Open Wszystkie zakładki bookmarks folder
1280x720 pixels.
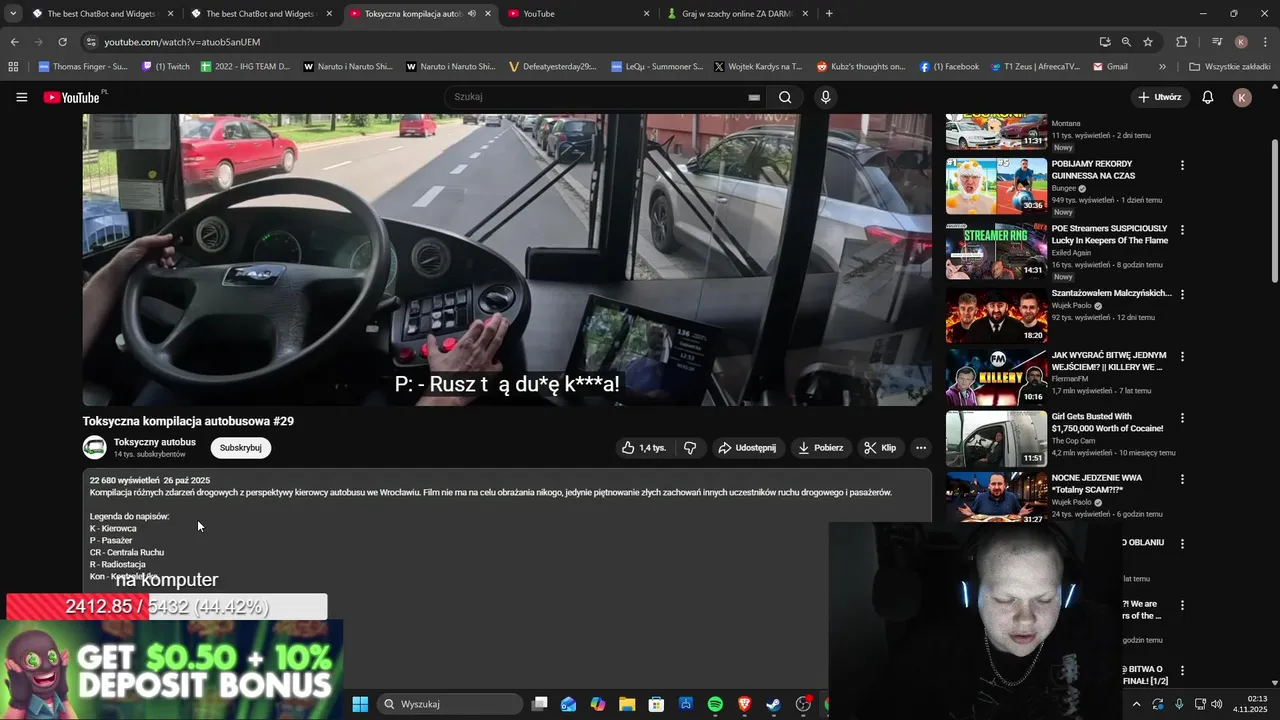pos(1229,67)
